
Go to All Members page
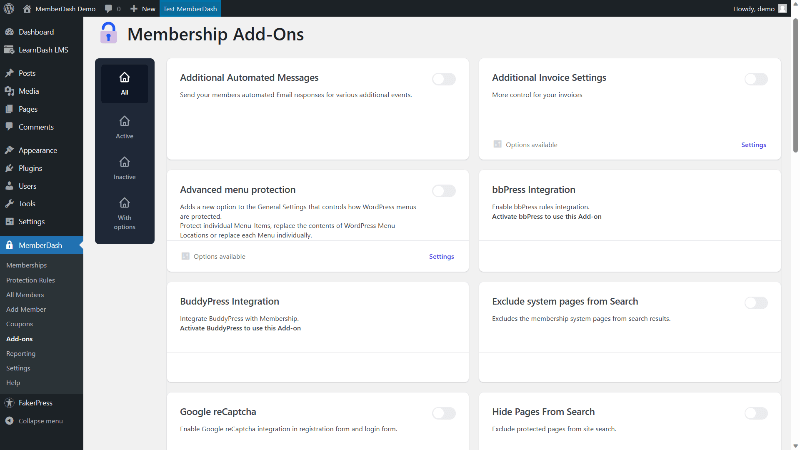tap(25, 295)
